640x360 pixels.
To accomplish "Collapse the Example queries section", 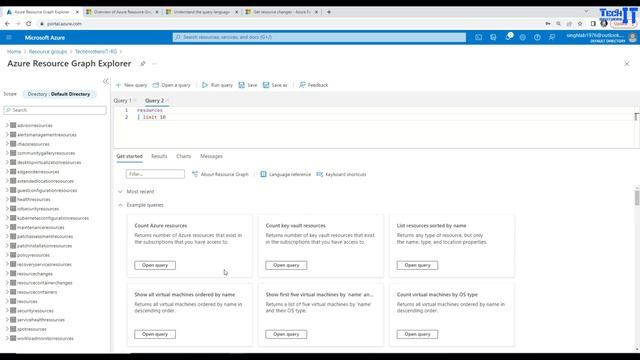I will coord(120,205).
